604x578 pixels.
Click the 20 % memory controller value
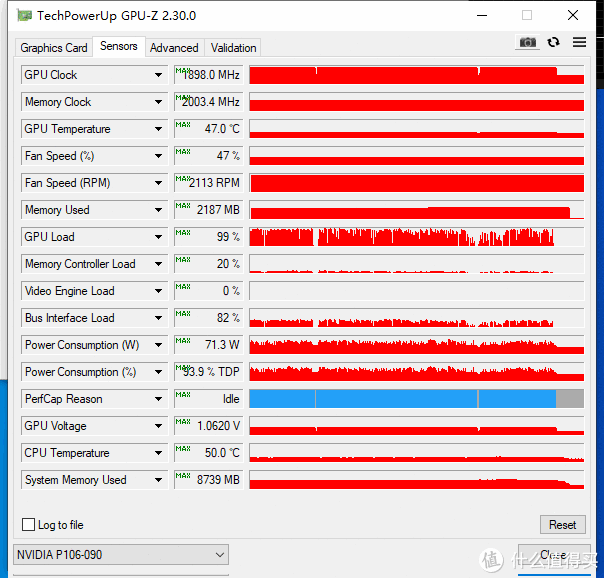208,264
